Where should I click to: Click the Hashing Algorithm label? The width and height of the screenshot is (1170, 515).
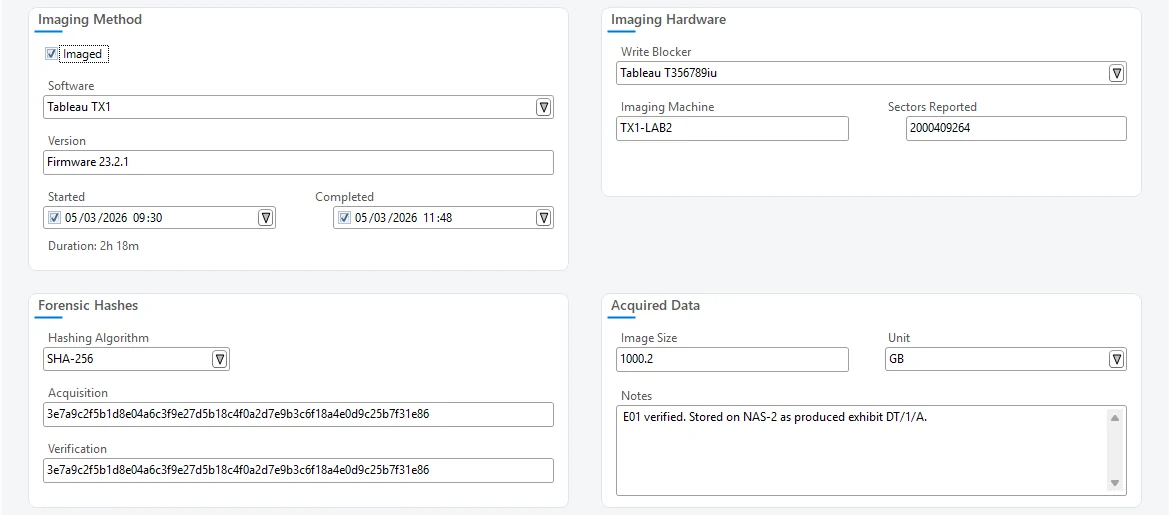point(98,338)
